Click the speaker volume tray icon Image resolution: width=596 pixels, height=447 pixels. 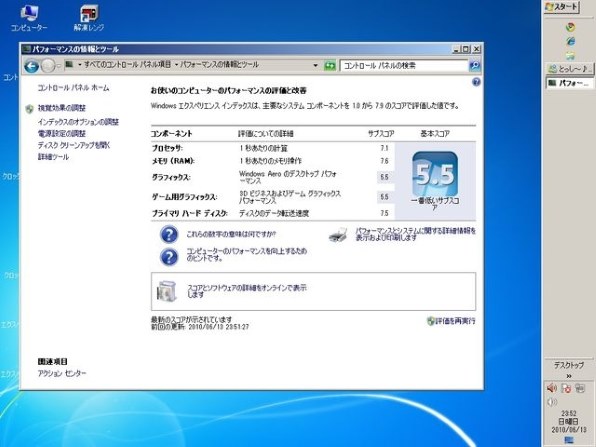(552, 388)
